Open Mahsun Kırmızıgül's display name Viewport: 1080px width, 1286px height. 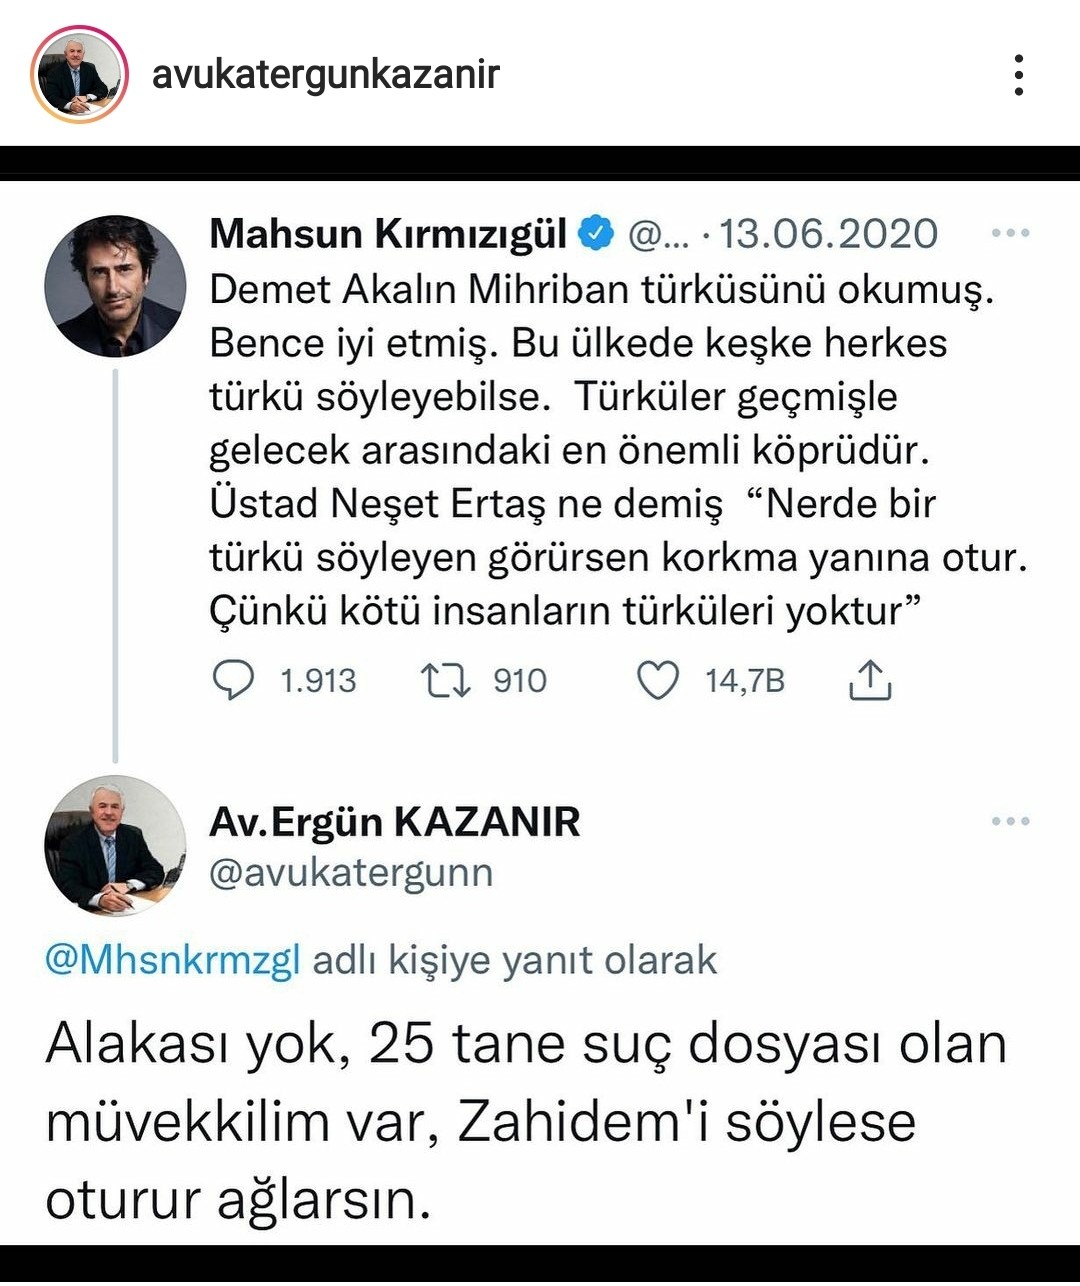click(388, 234)
